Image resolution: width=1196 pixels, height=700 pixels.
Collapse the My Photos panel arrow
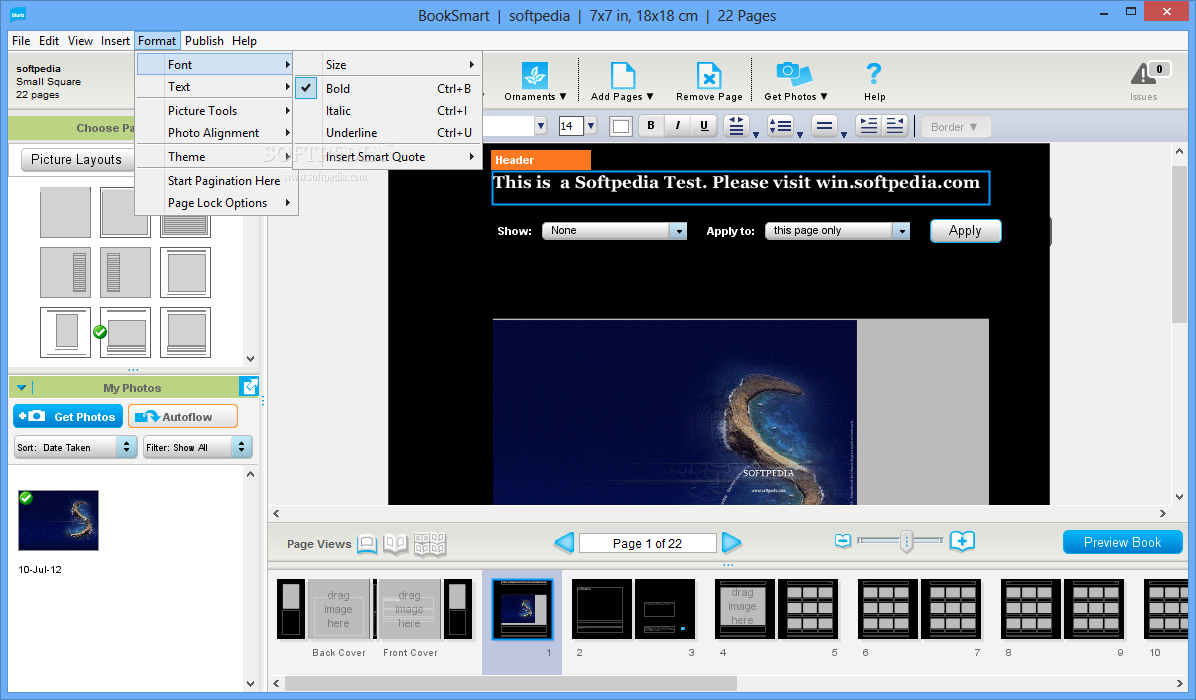pos(21,387)
